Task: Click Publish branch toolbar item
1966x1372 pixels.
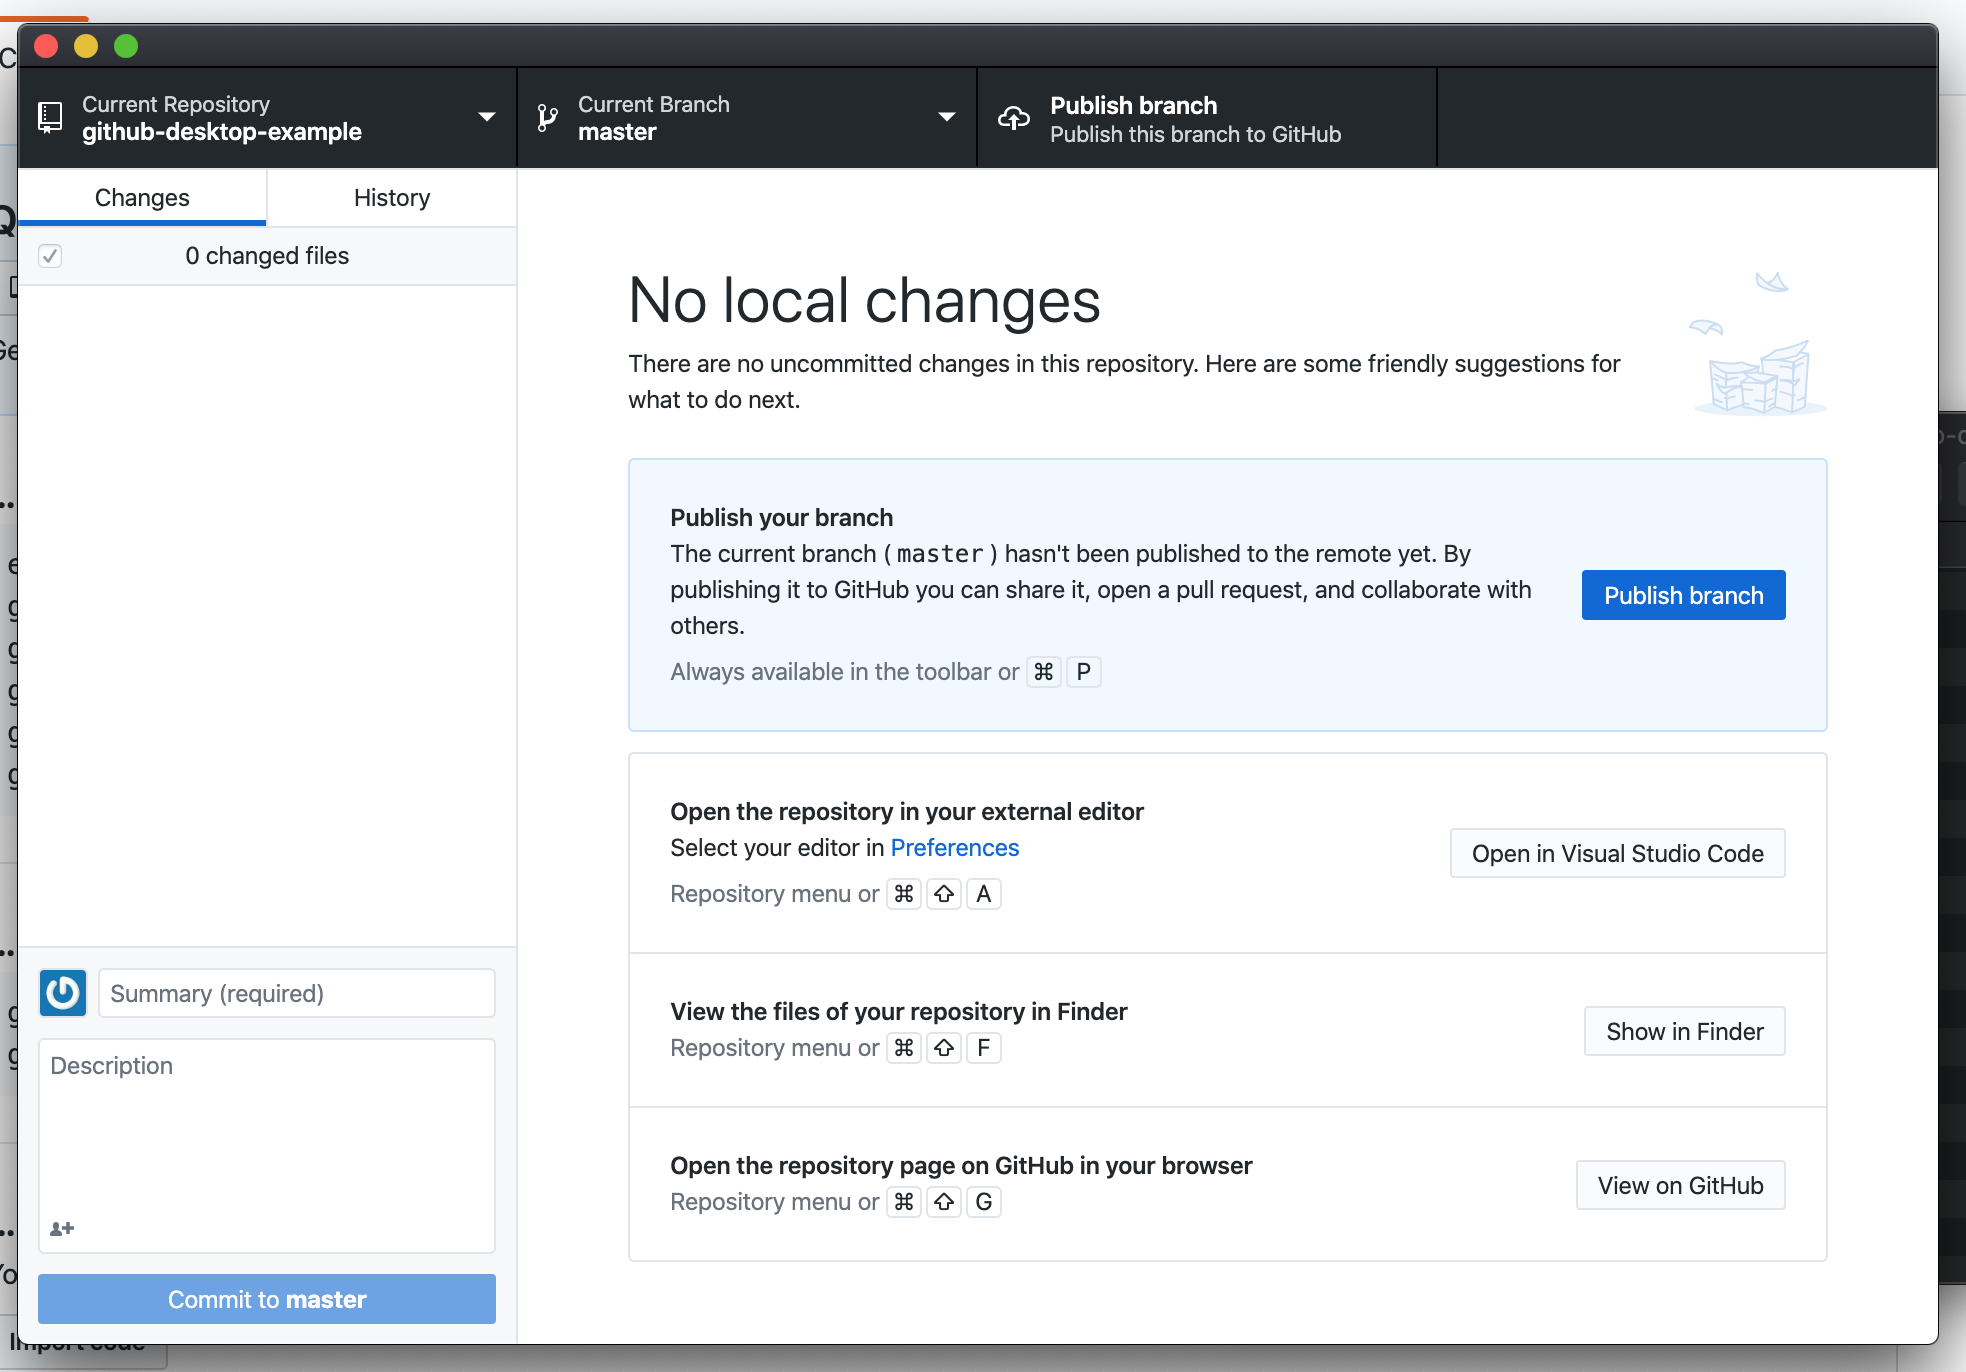Action: (x=1207, y=118)
